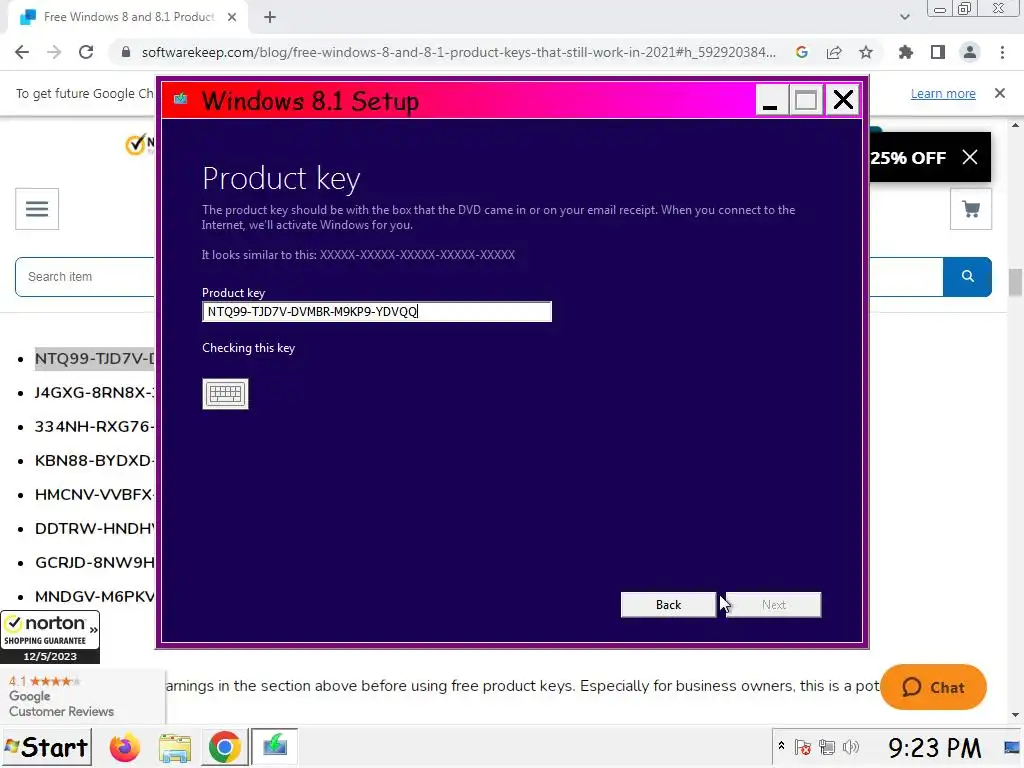This screenshot has height=768, width=1024.
Task: Open the orange Chat button
Action: click(933, 687)
